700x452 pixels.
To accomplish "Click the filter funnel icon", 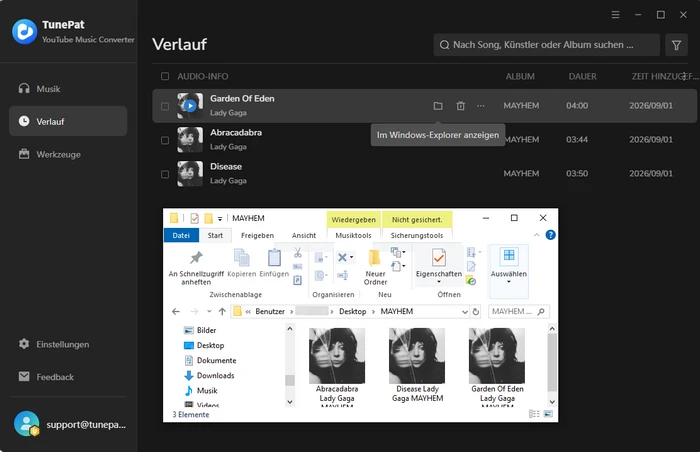I will 676,45.
